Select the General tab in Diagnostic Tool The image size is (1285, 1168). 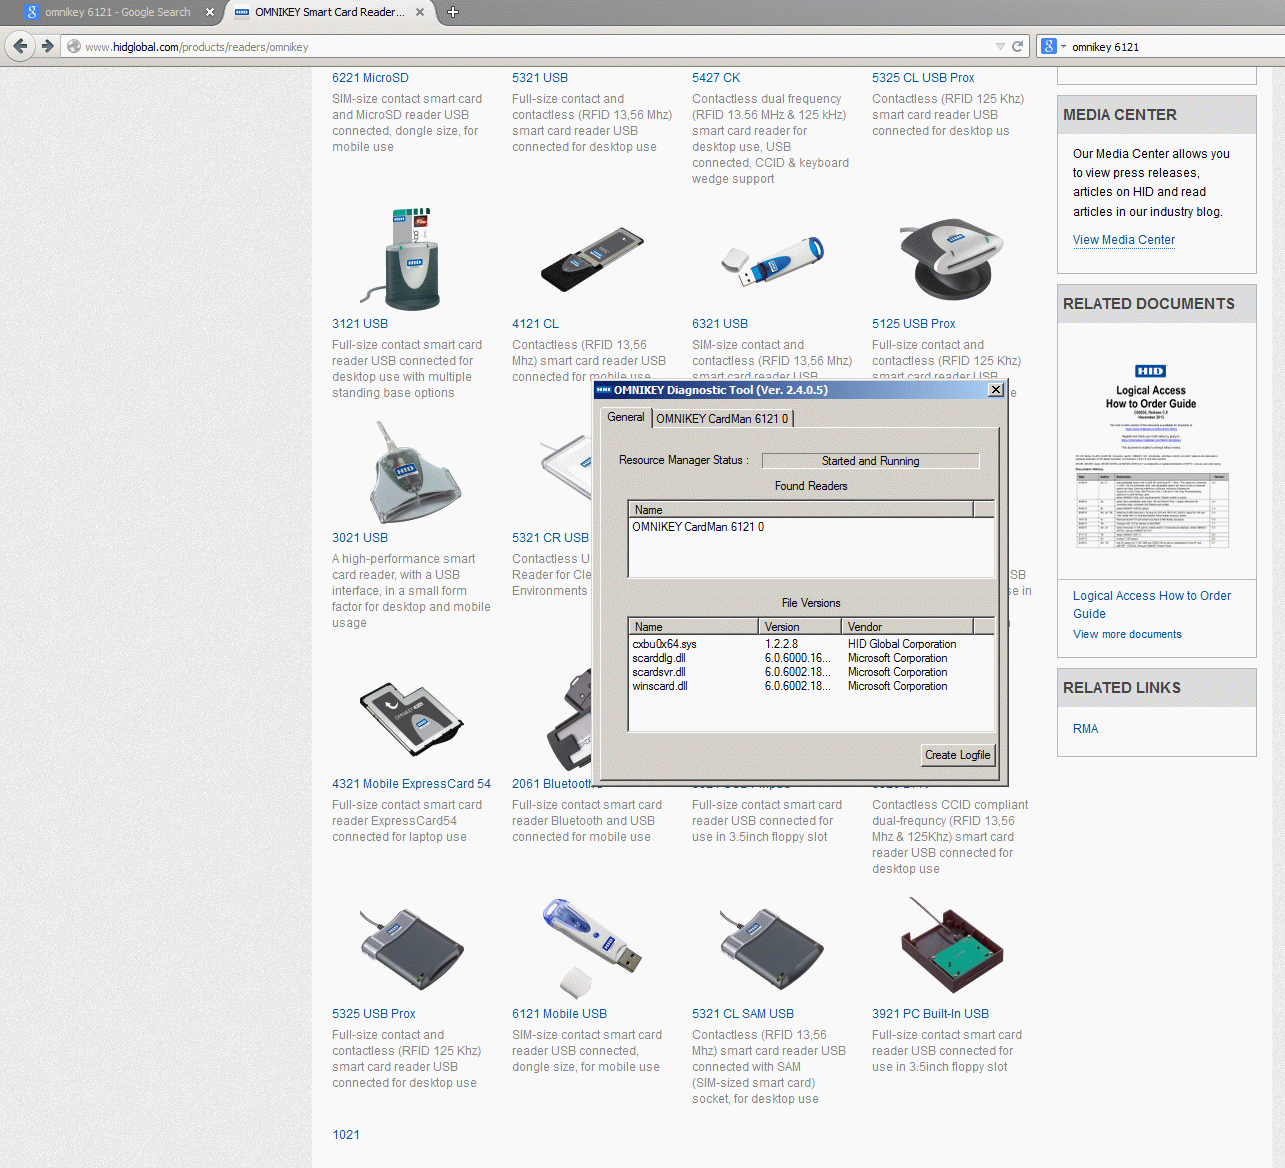(626, 417)
